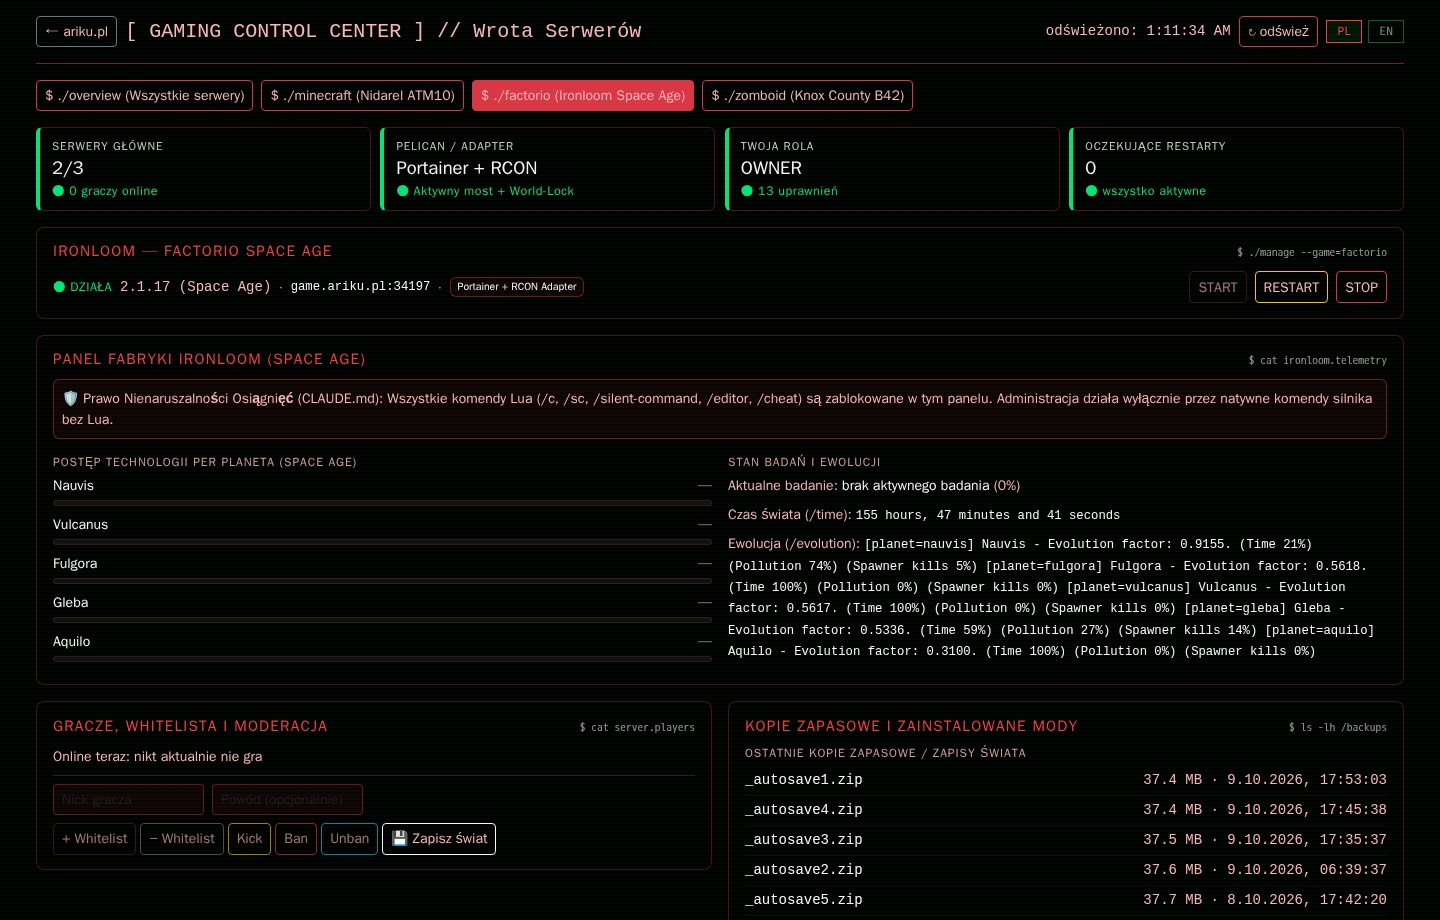Click the shield icon in the warning banner
The height and width of the screenshot is (920, 1440).
70,398
